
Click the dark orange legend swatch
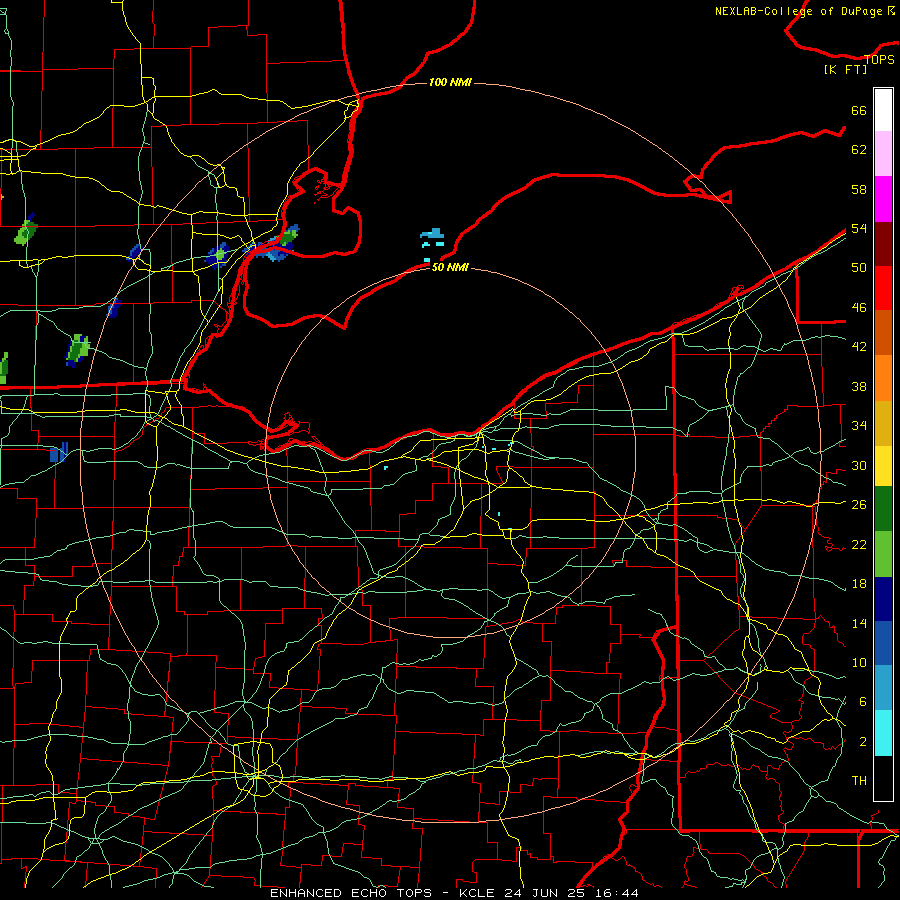click(883, 332)
